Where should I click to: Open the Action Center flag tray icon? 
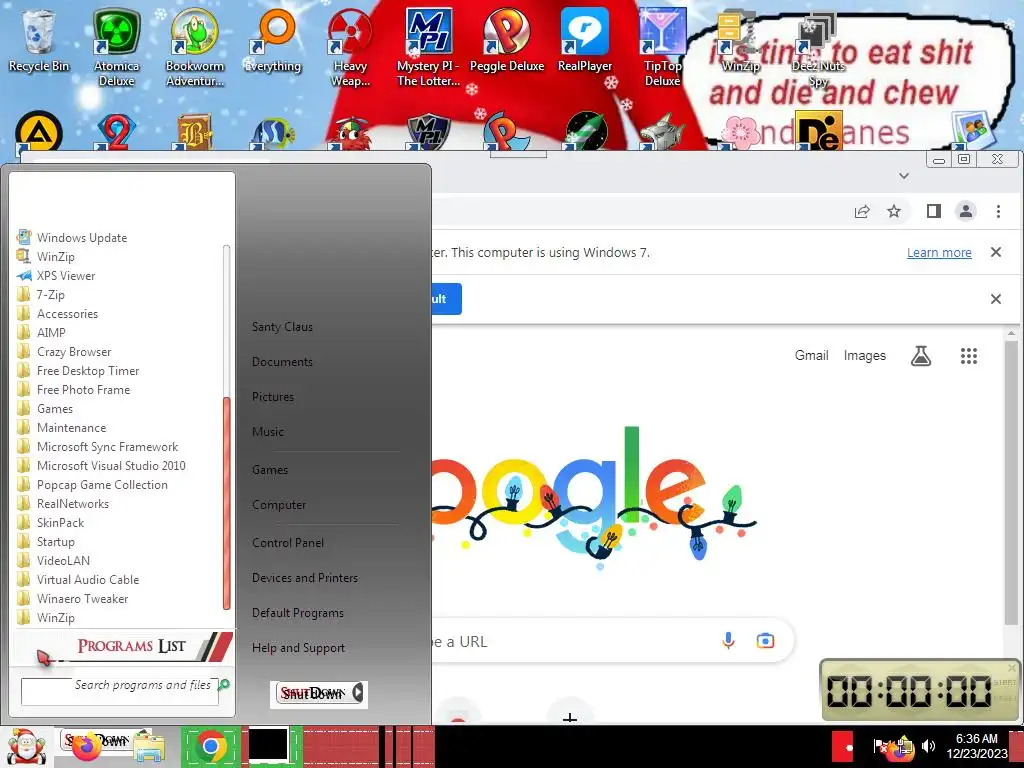tap(880, 746)
